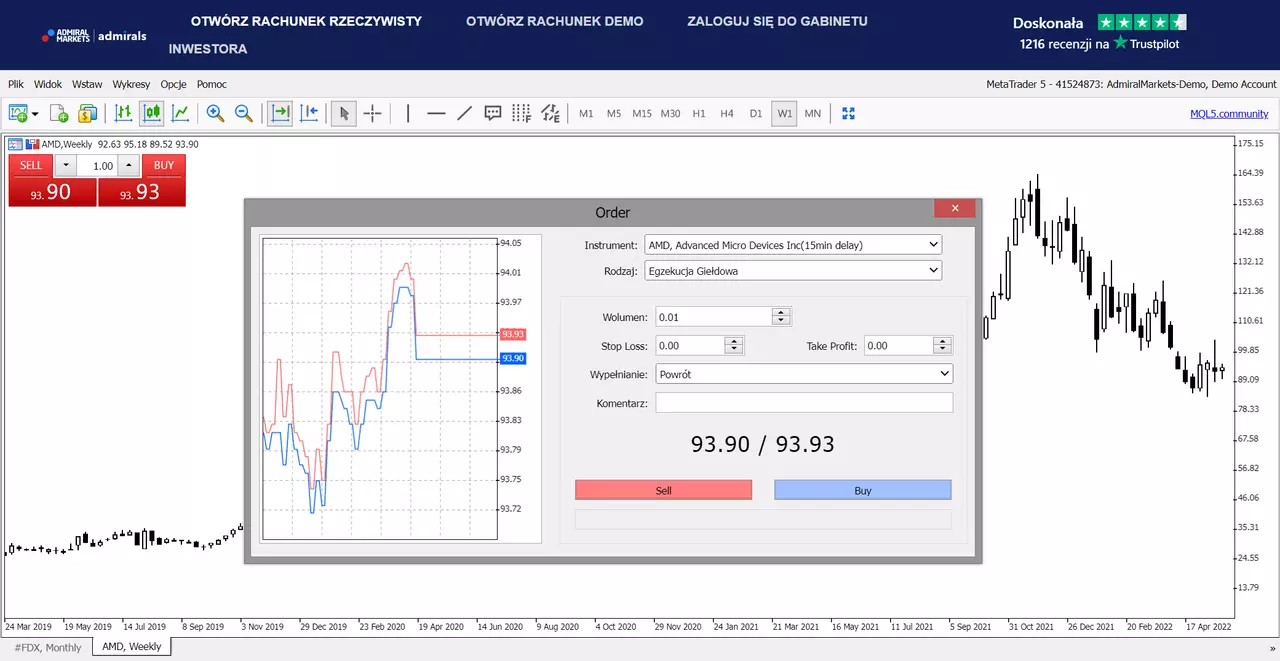Select the horizontal line tool

[x=436, y=113]
